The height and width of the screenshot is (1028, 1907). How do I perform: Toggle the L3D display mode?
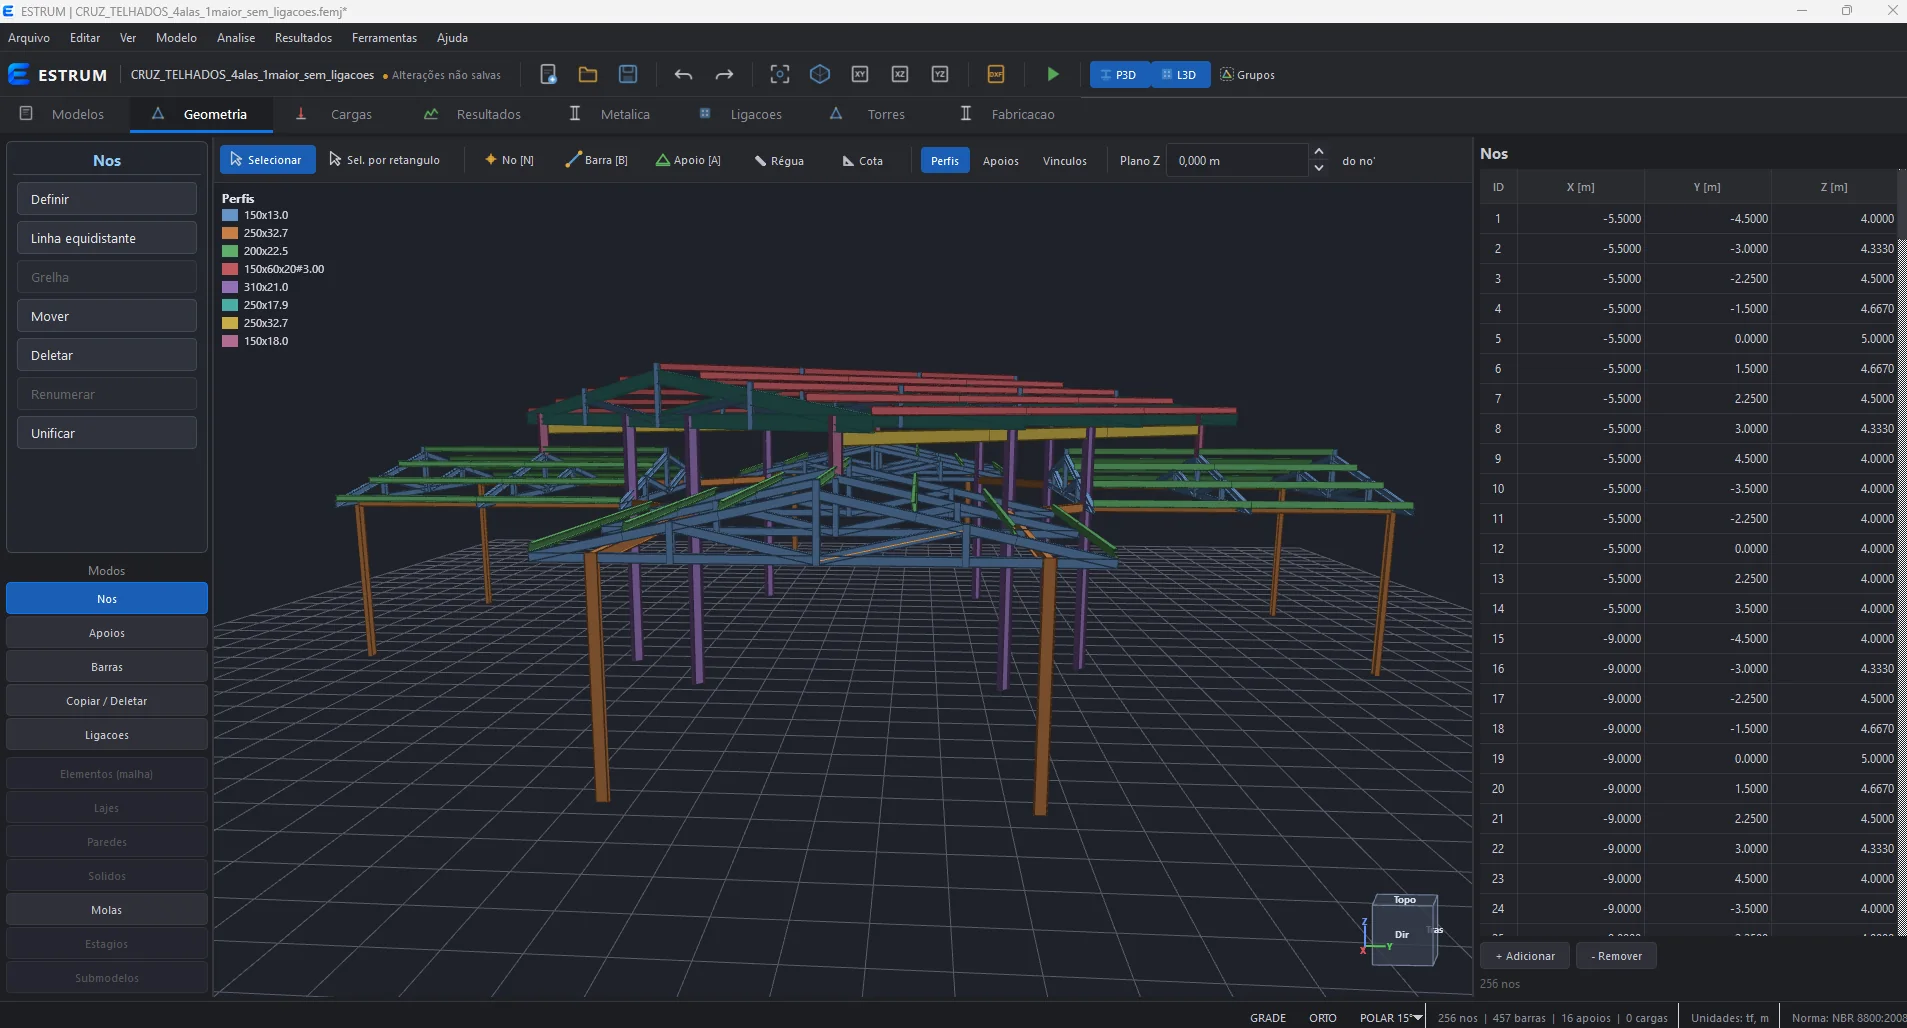(x=1180, y=75)
